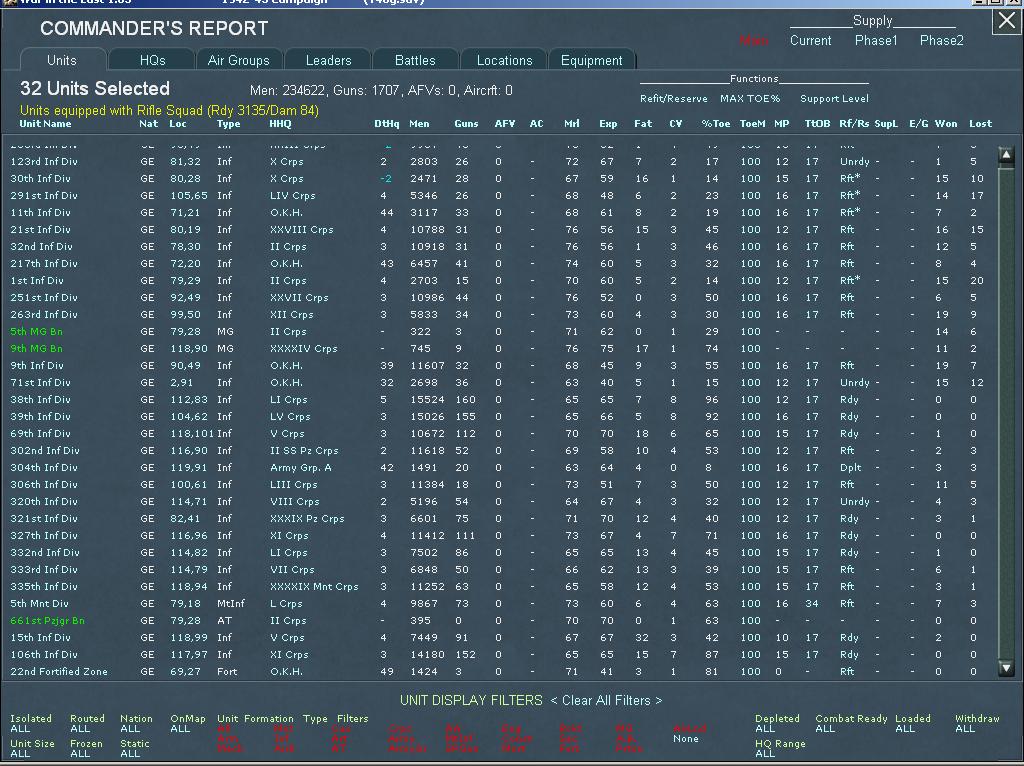Sort by the Nat column header
Image resolution: width=1024 pixels, height=766 pixels.
click(x=148, y=123)
